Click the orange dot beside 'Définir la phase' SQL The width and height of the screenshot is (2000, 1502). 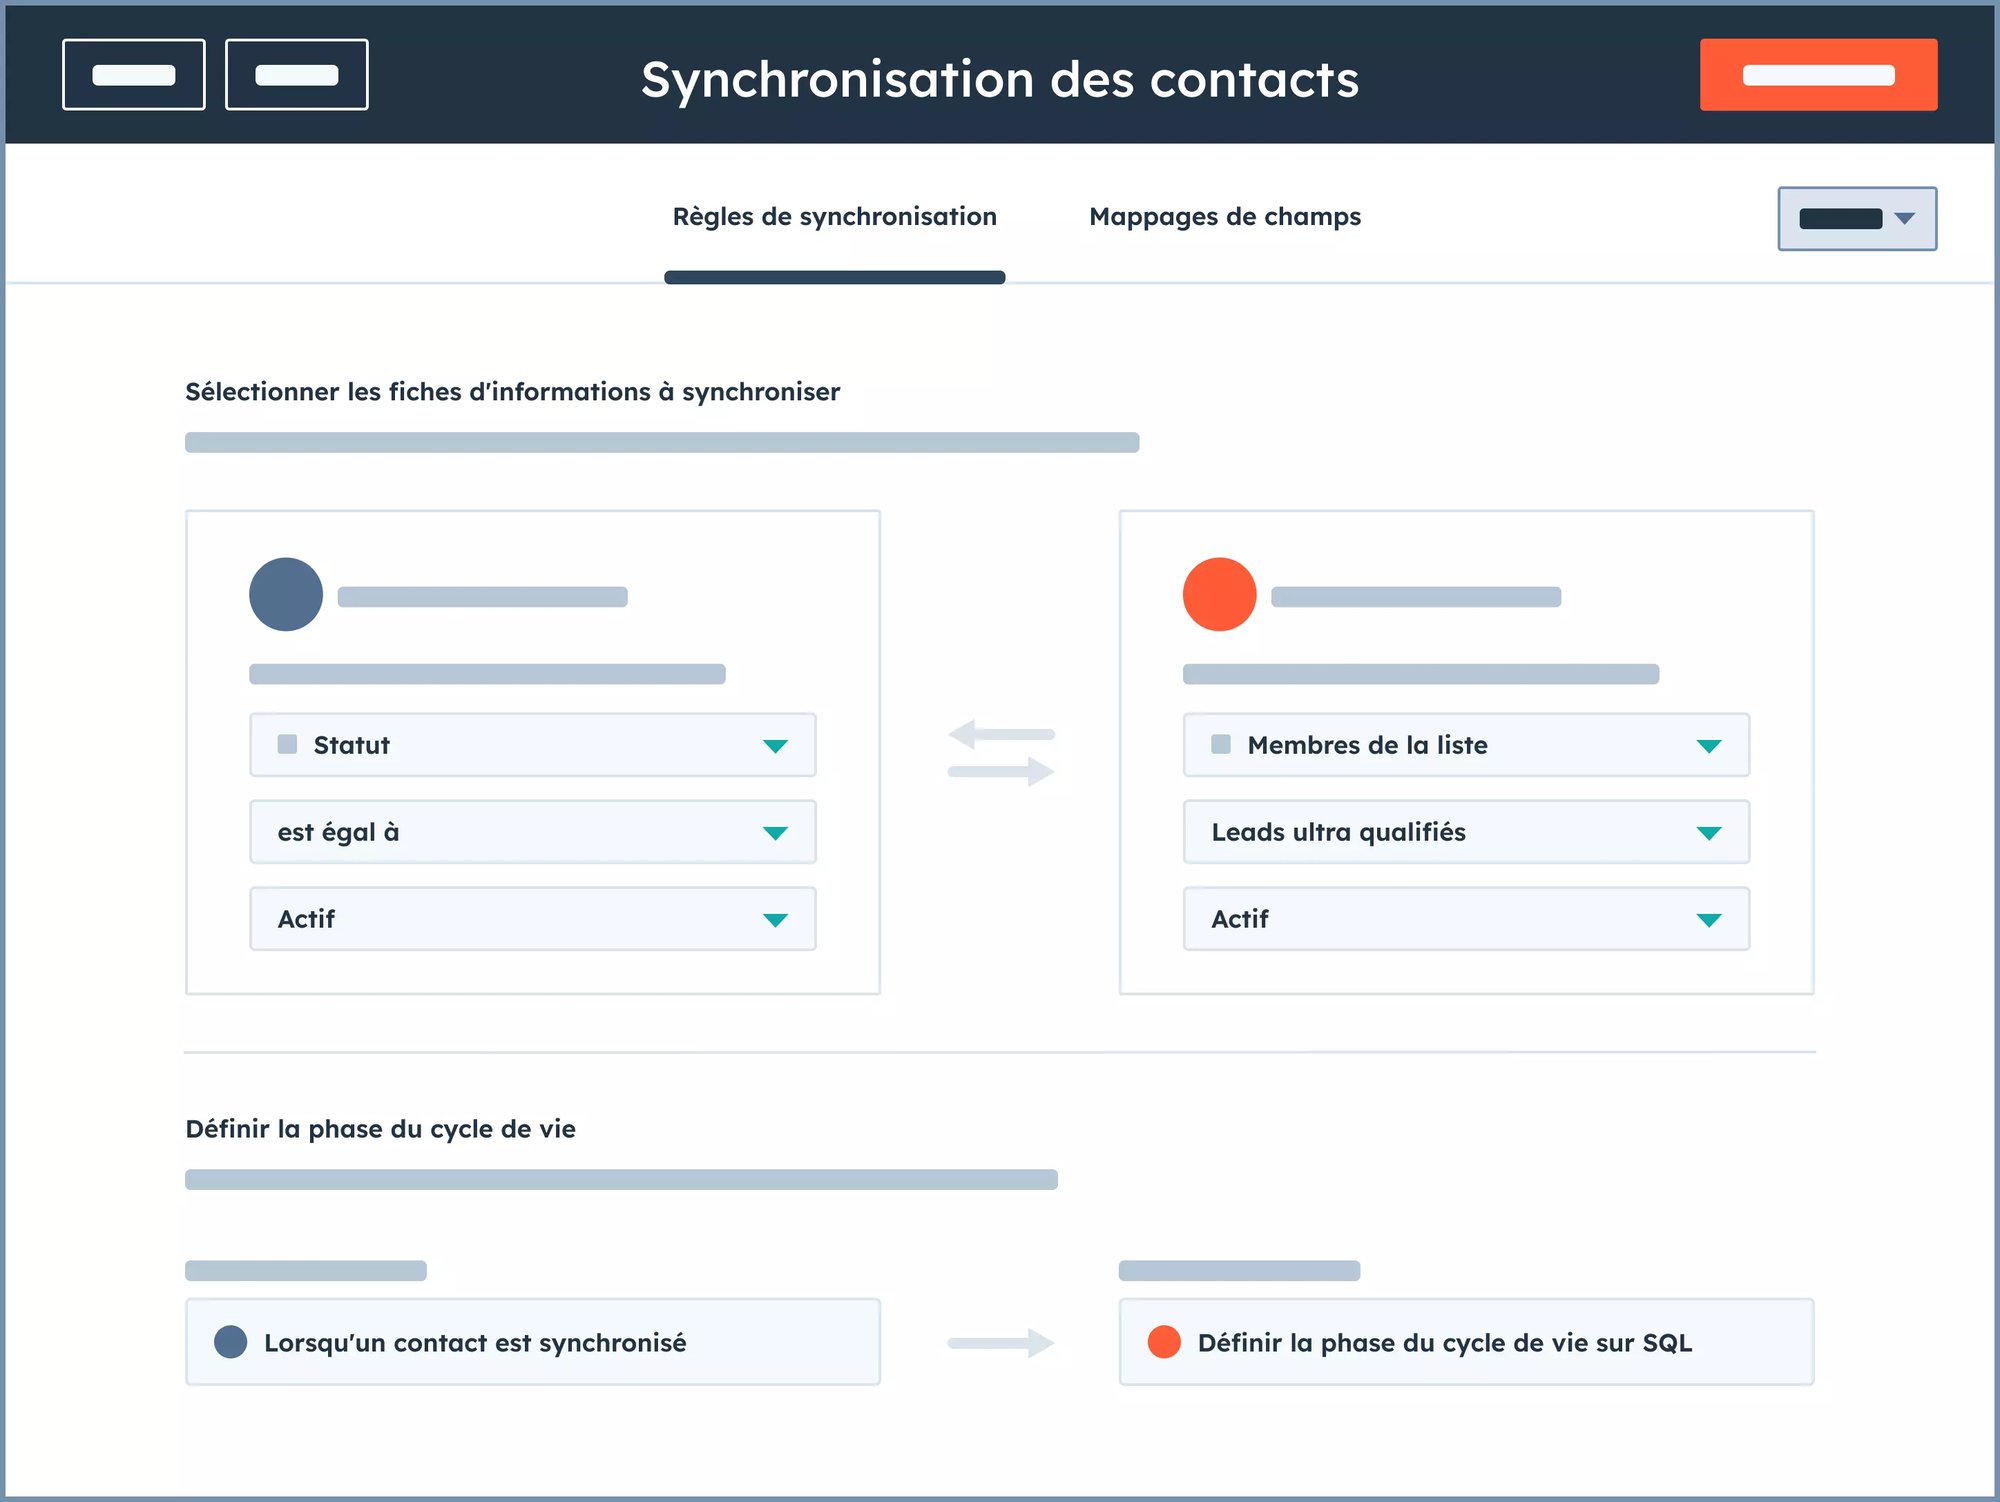coord(1164,1342)
